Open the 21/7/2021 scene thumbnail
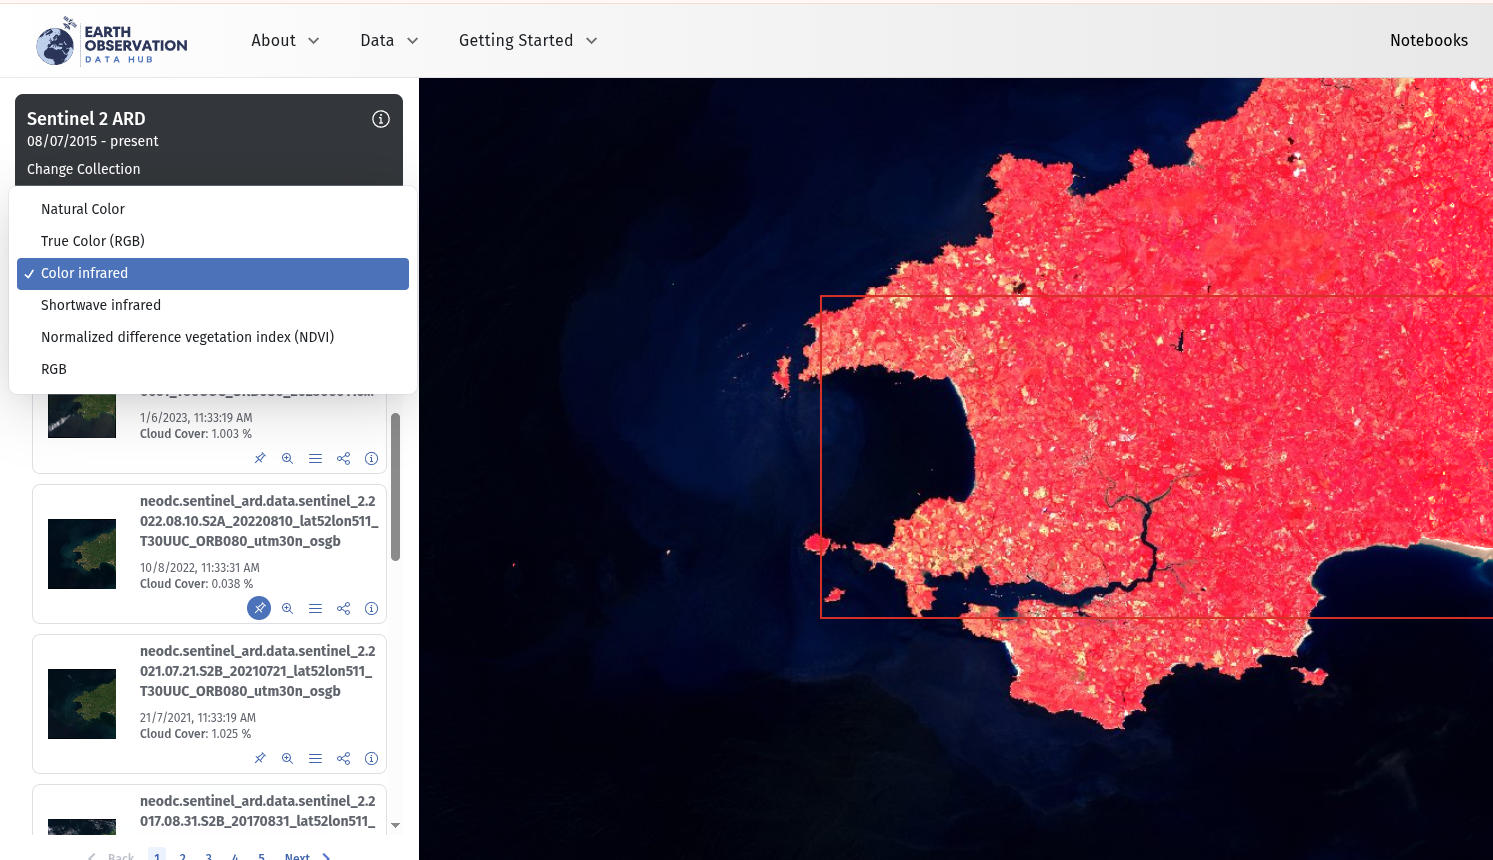 [82, 704]
